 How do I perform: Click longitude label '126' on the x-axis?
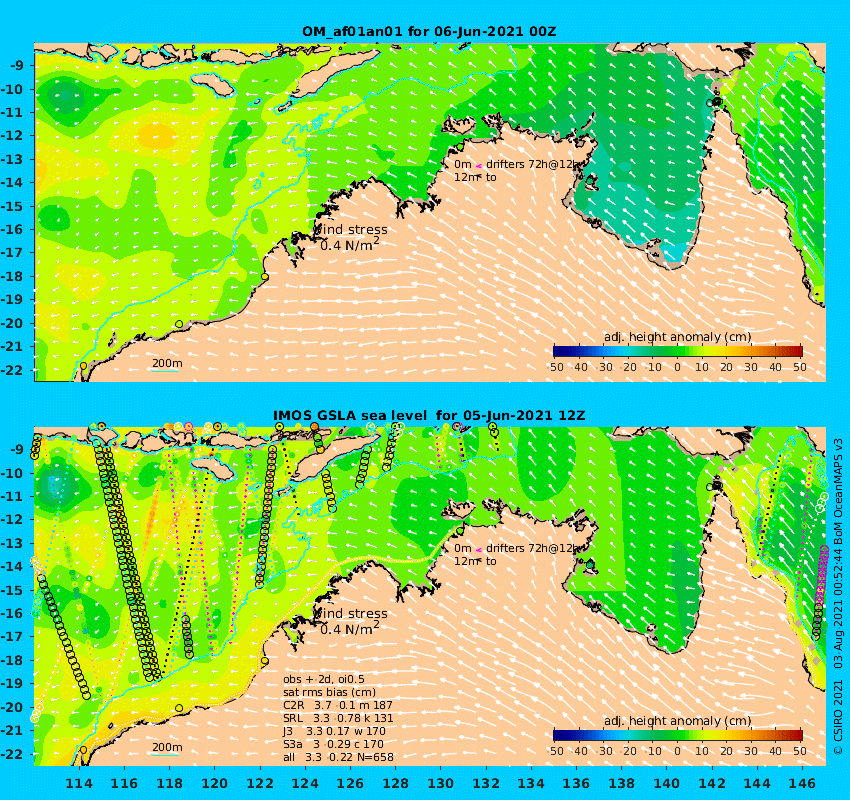click(x=350, y=783)
